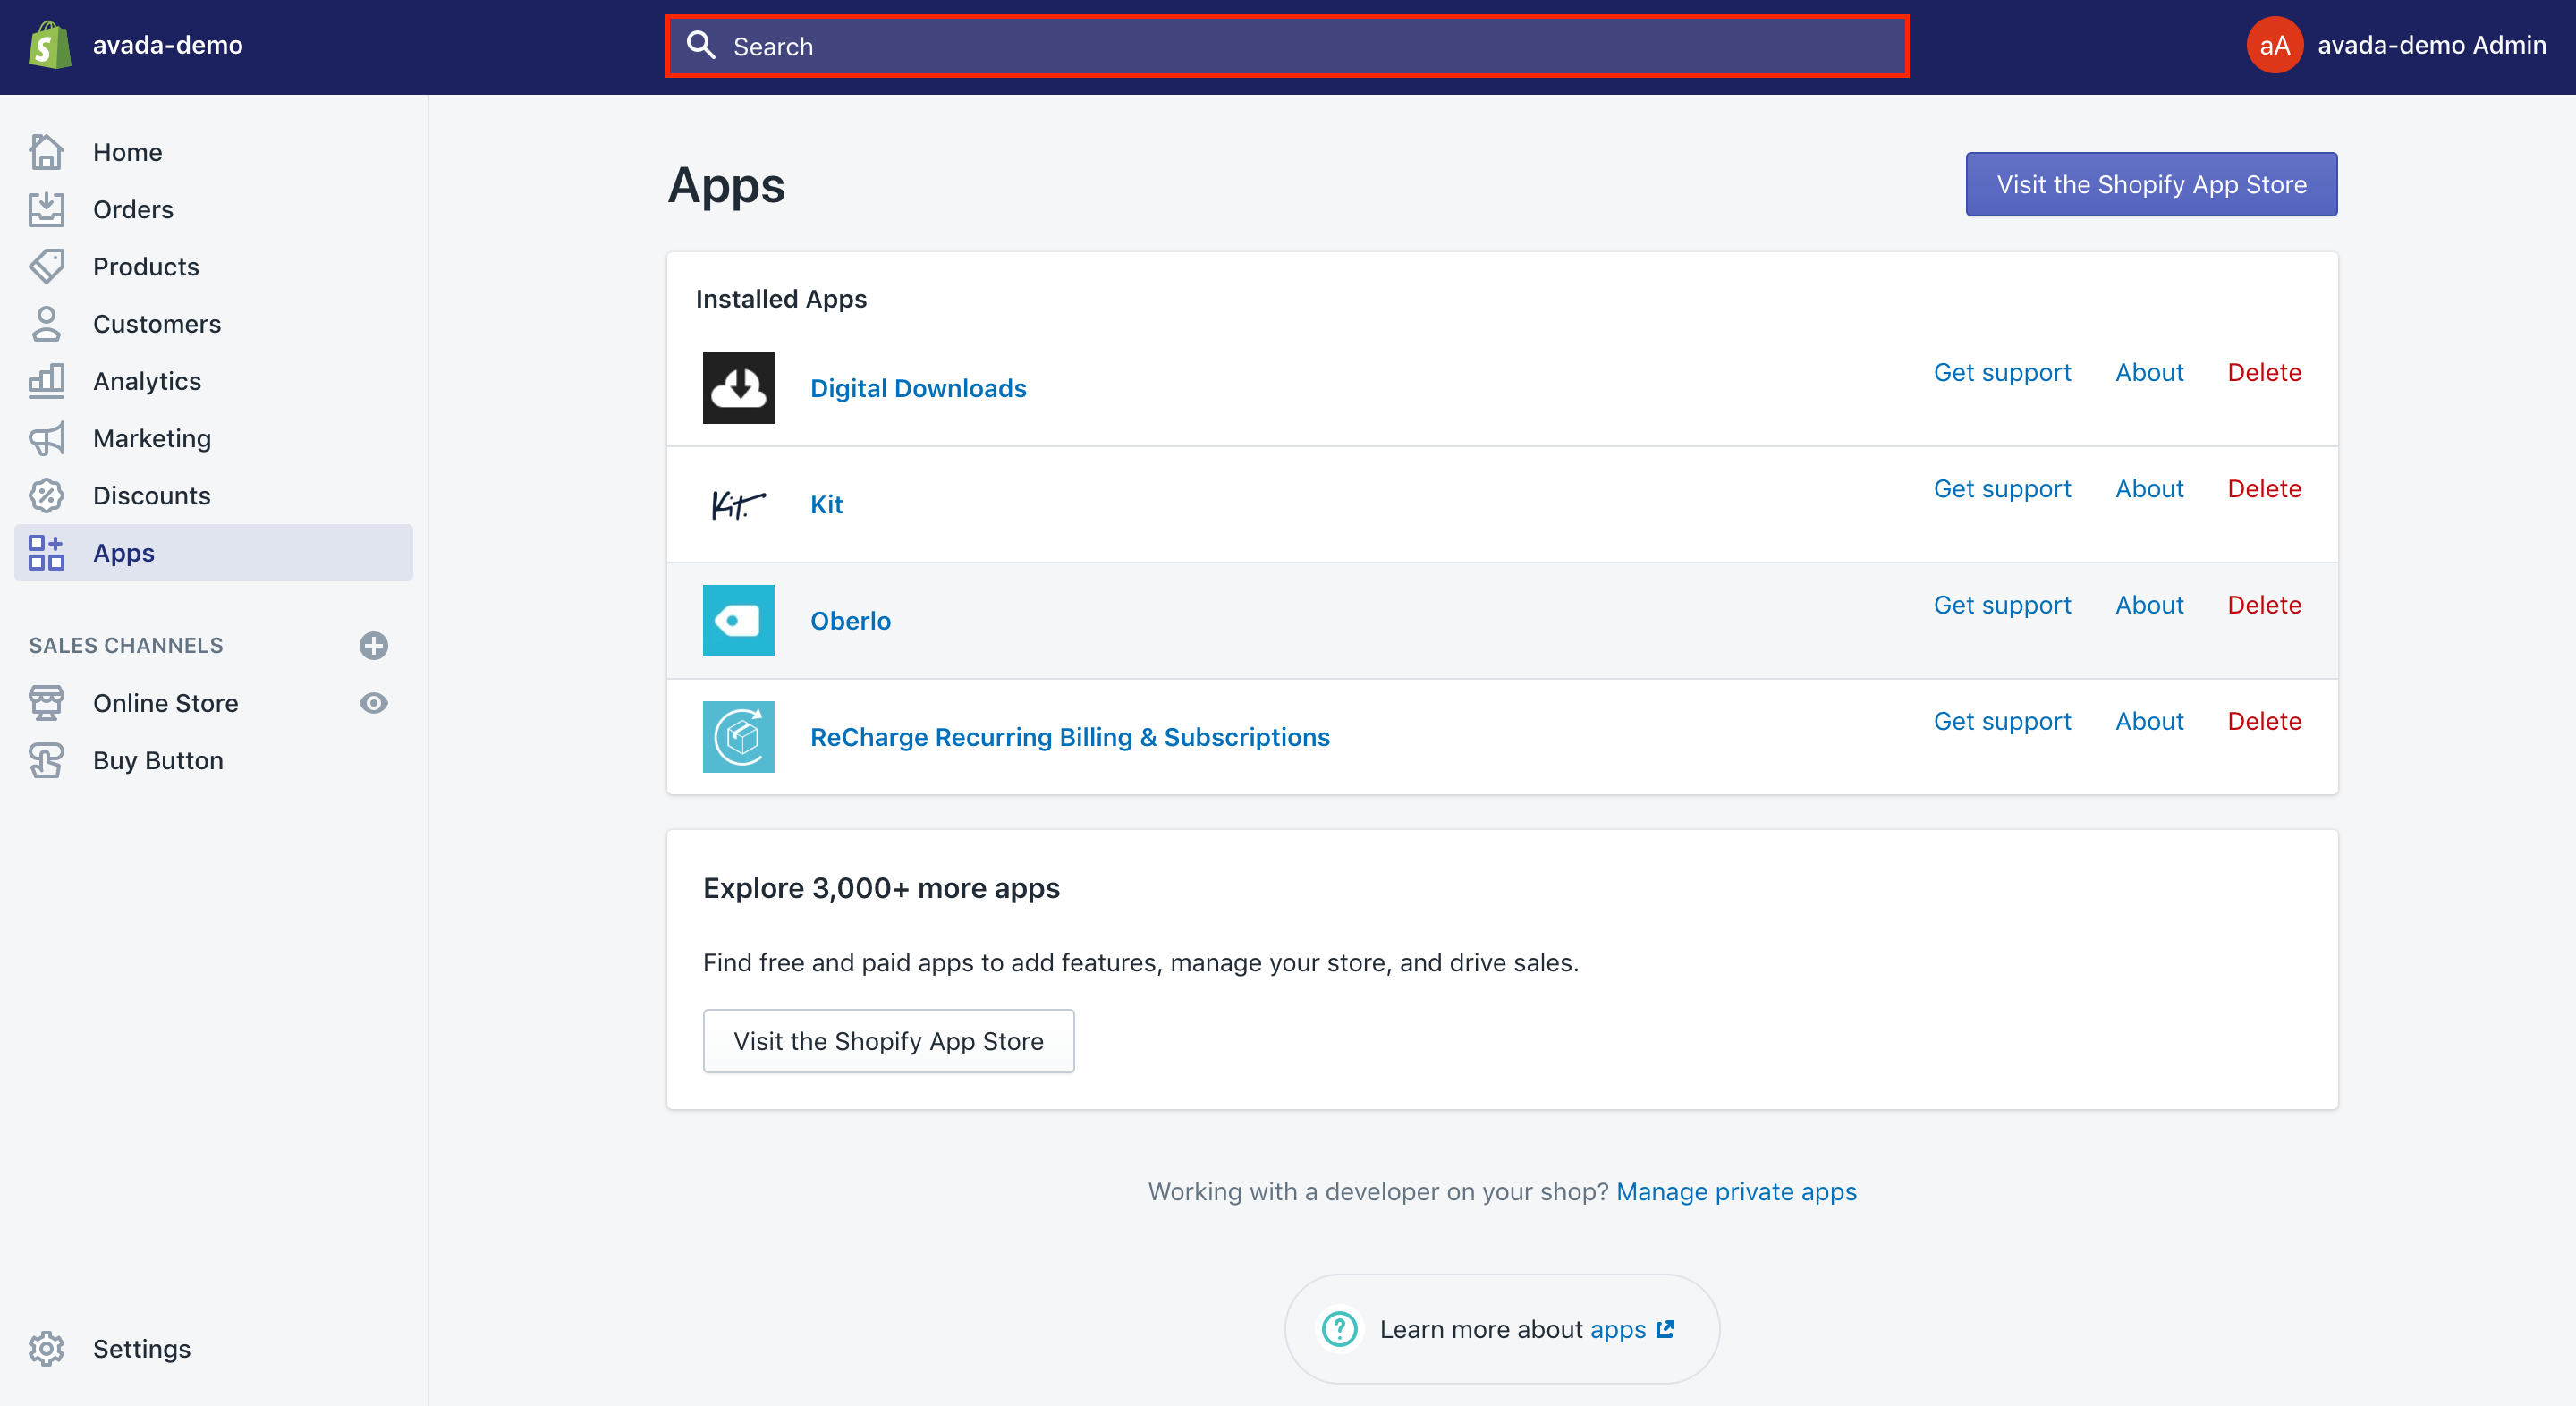
Task: Navigate to Analytics
Action: point(213,381)
